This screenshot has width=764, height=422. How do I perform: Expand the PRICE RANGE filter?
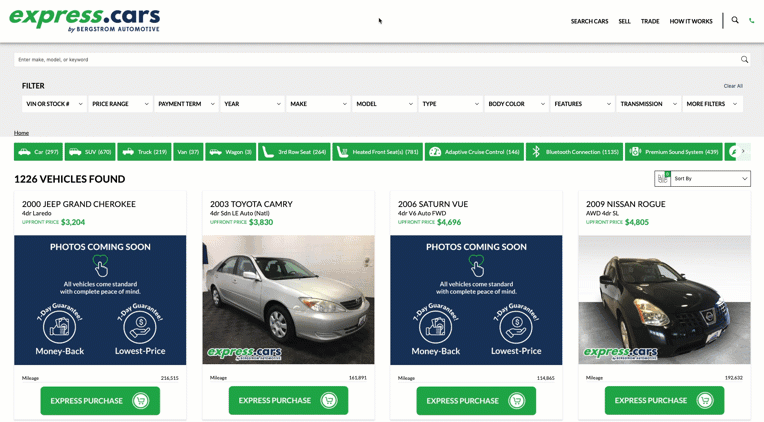(120, 104)
